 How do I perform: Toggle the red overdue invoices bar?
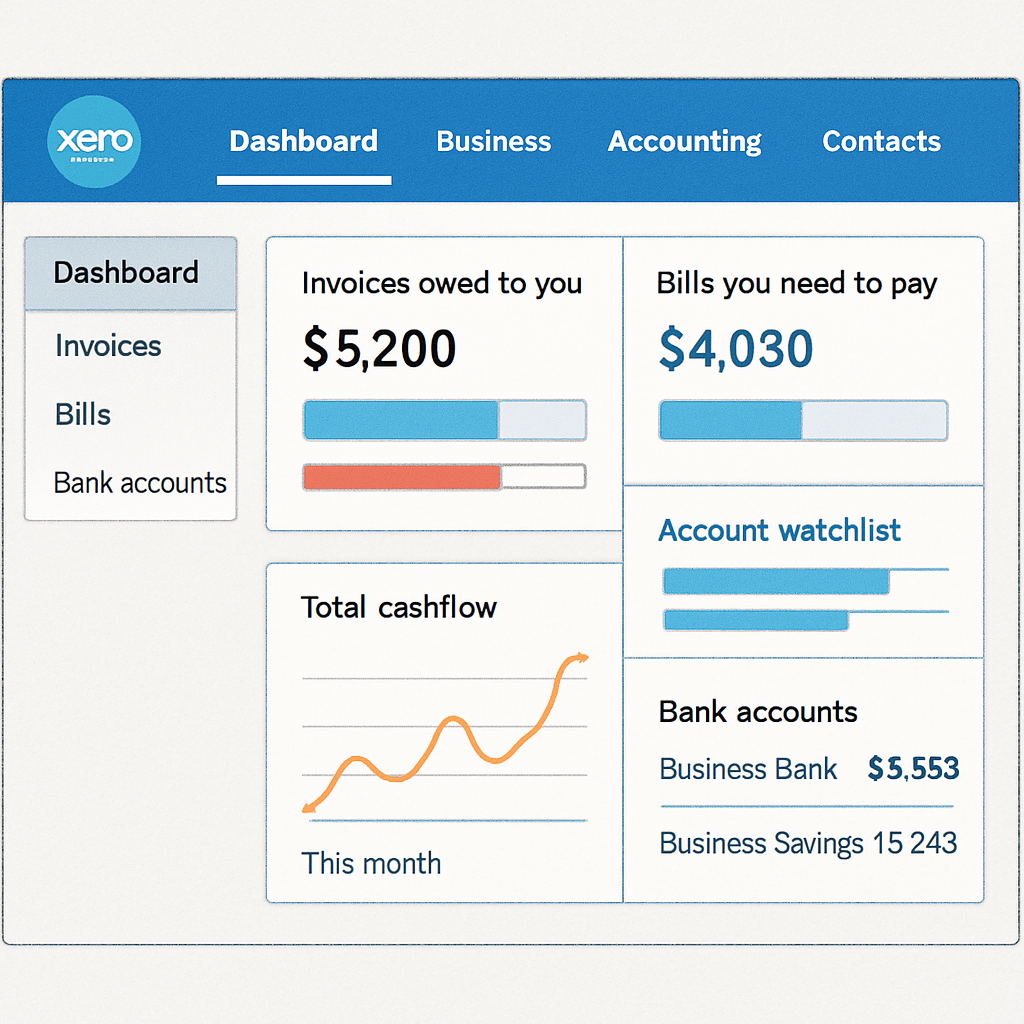[444, 477]
